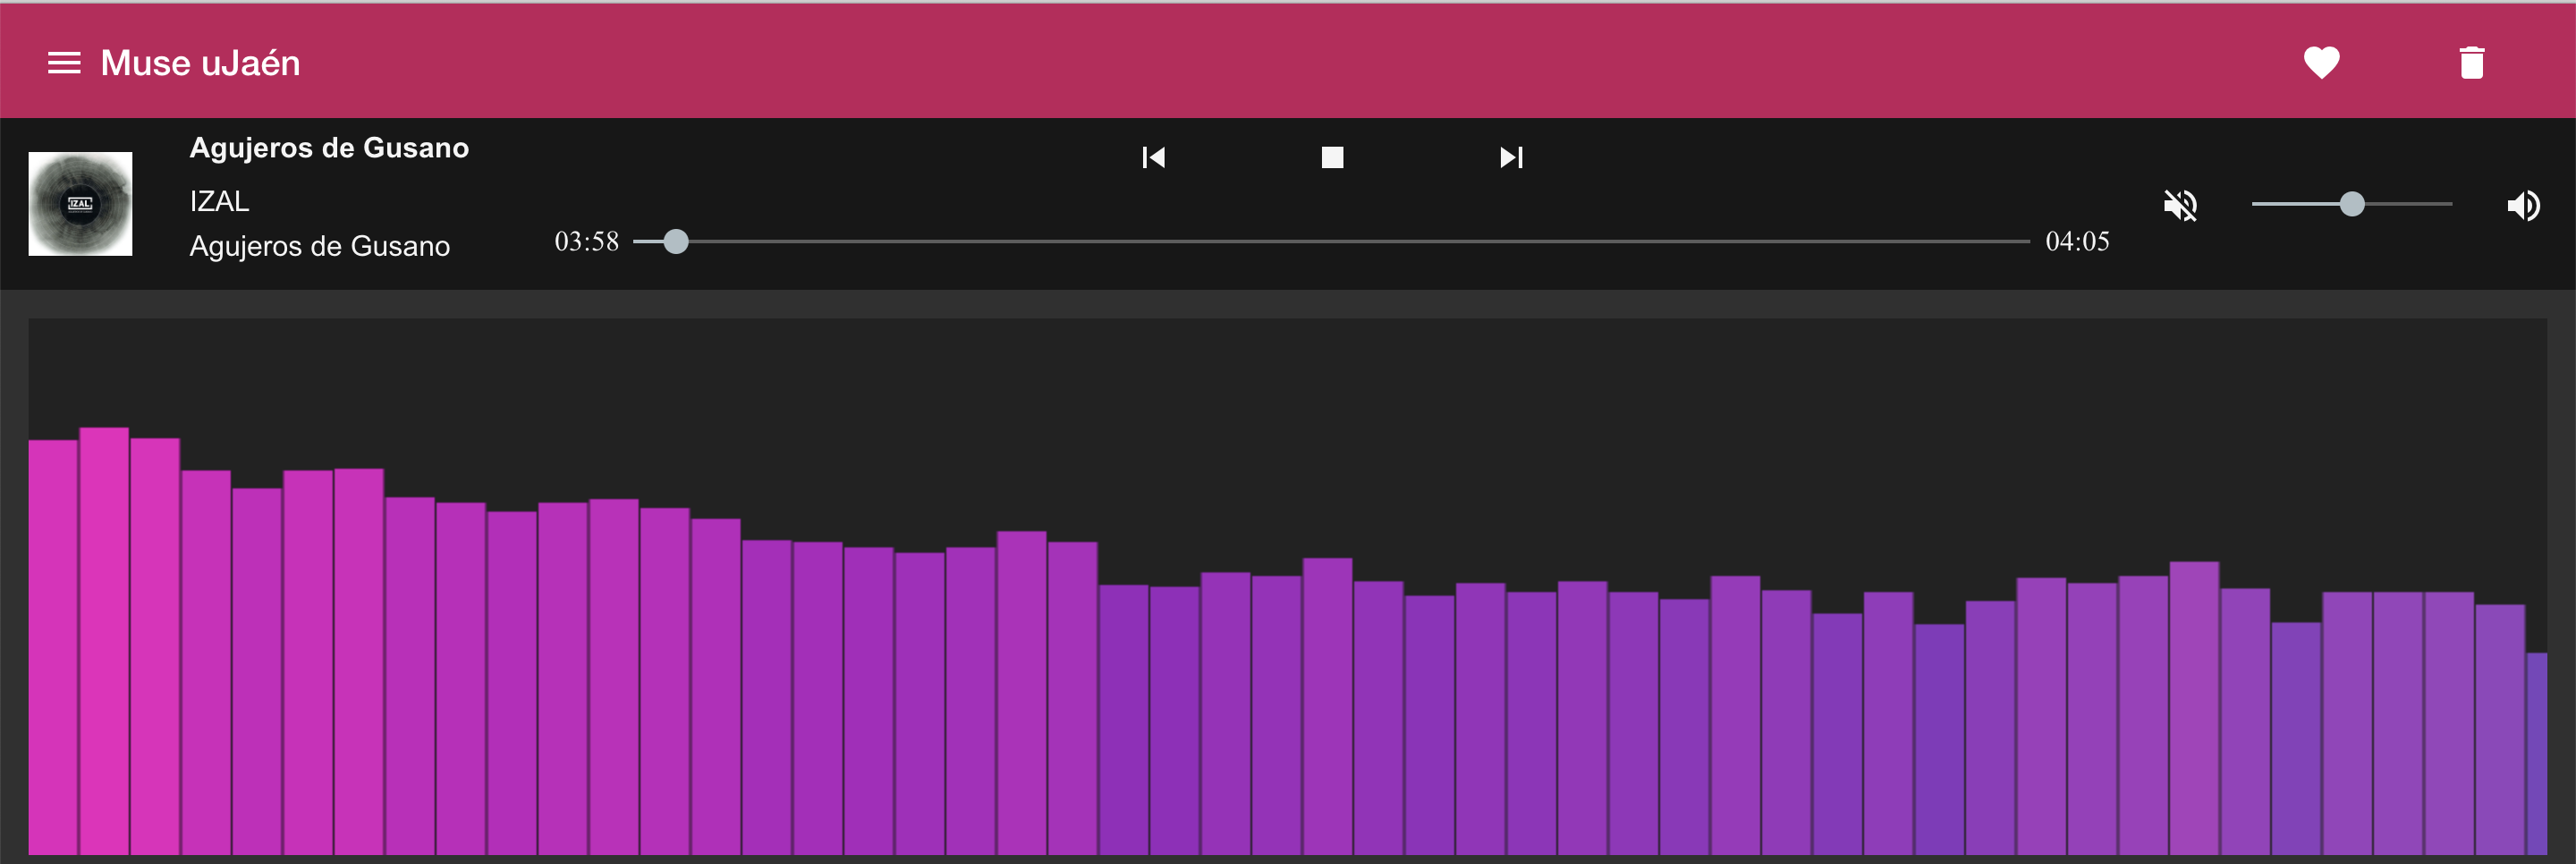
Task: Stop playback with the stop button
Action: 1332,157
